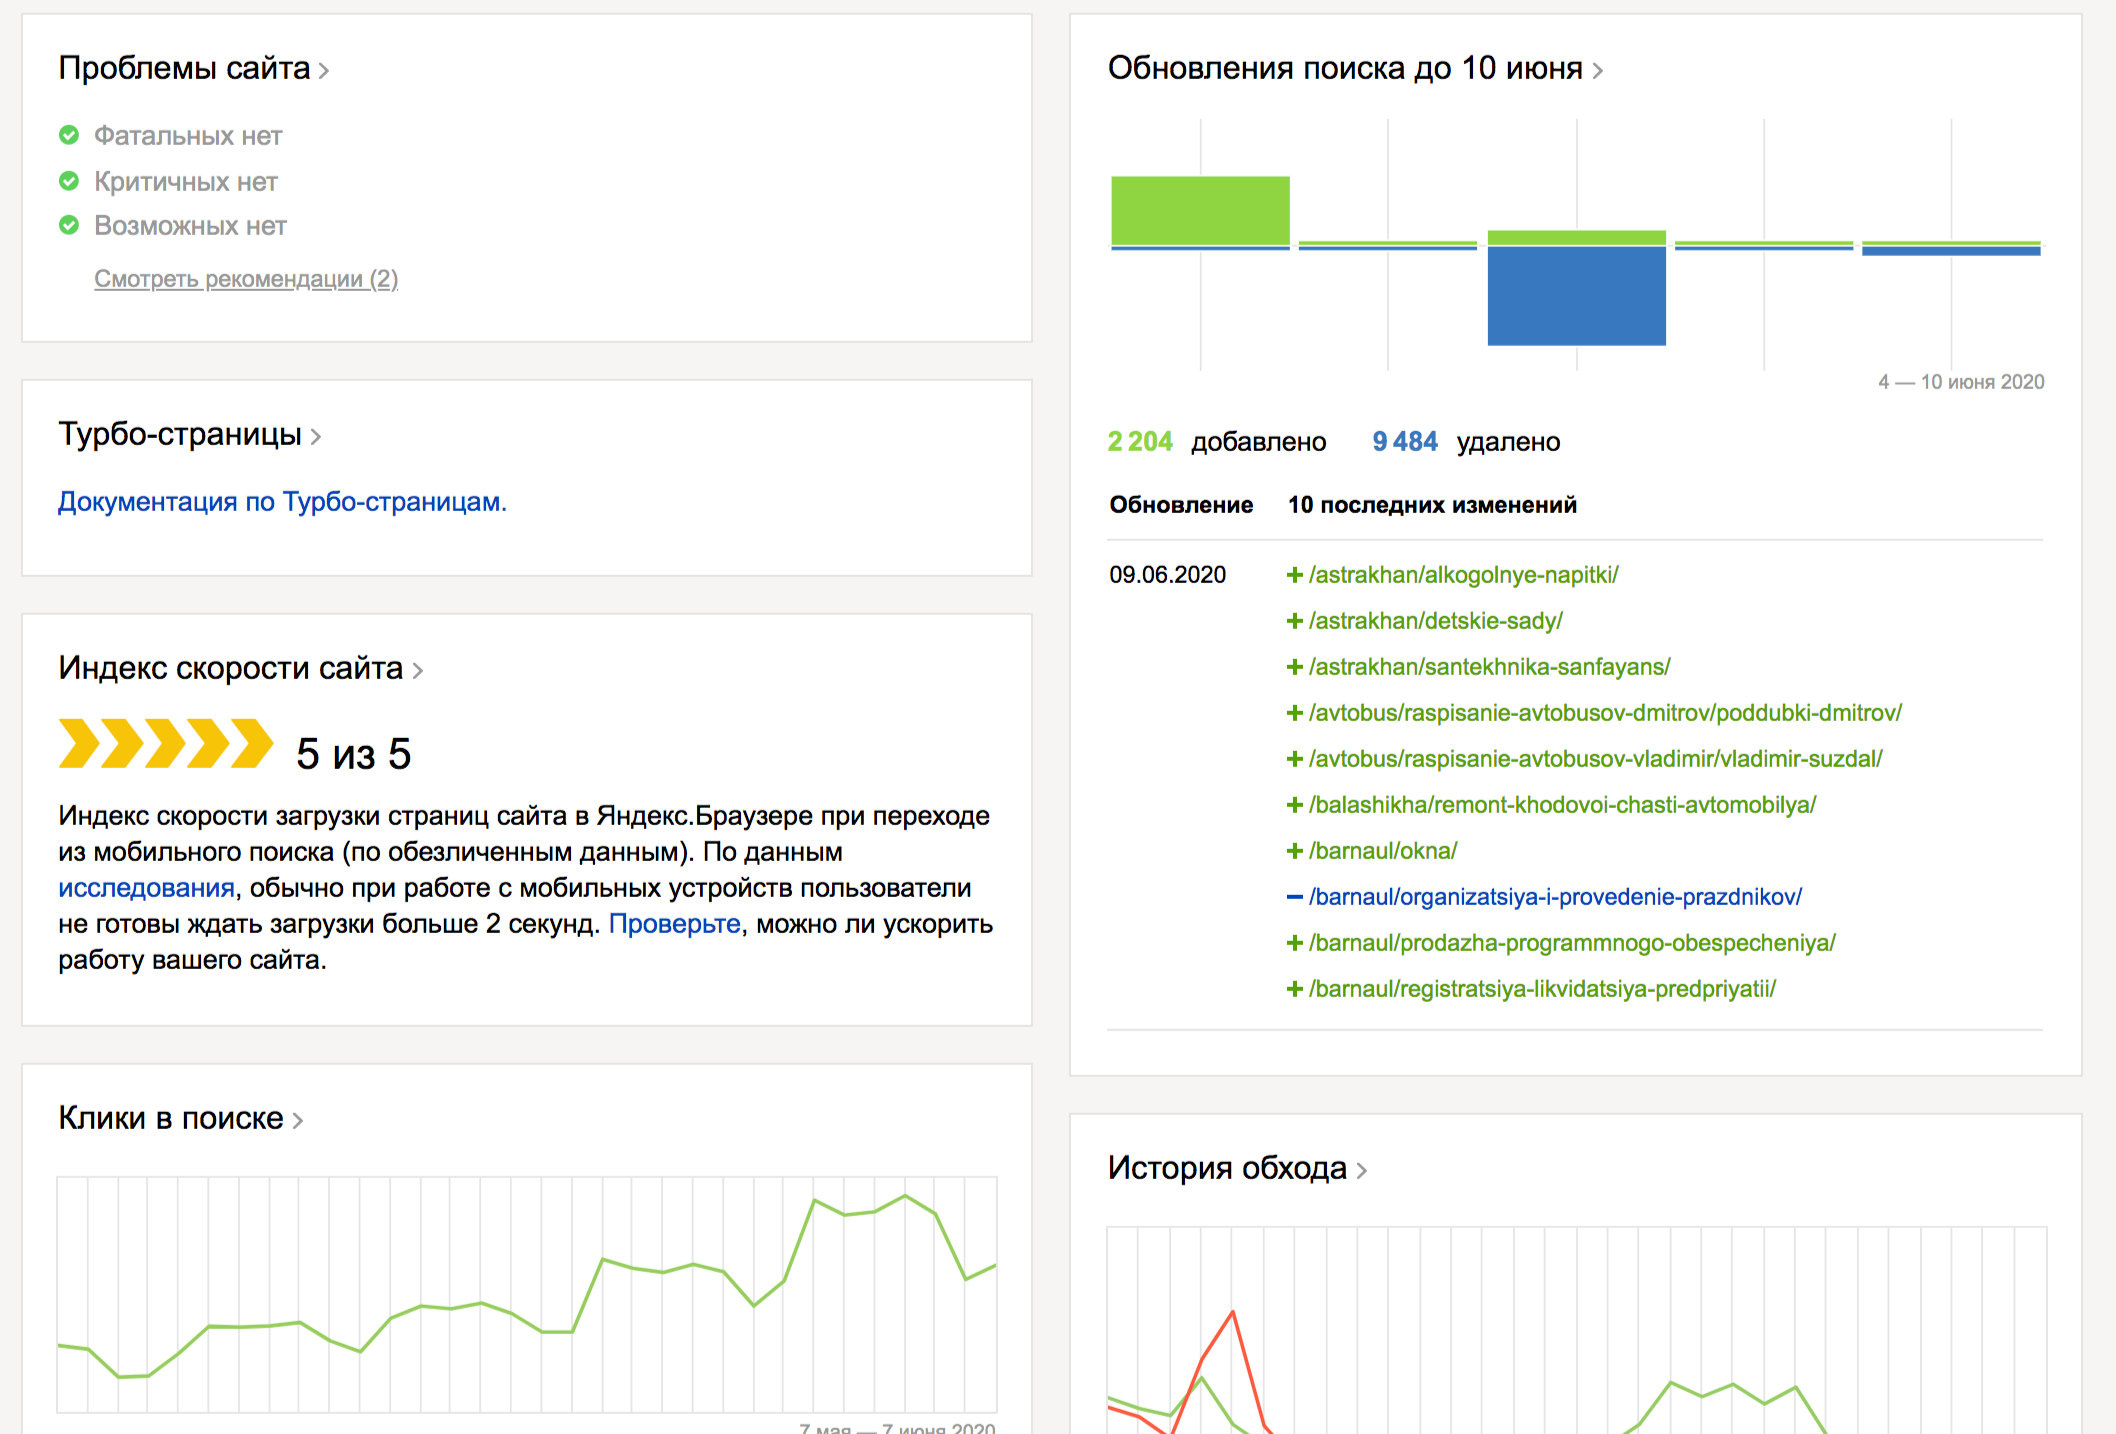Viewport: 2116px width, 1434px height.
Task: Follow the исследования link
Action: tap(146, 888)
